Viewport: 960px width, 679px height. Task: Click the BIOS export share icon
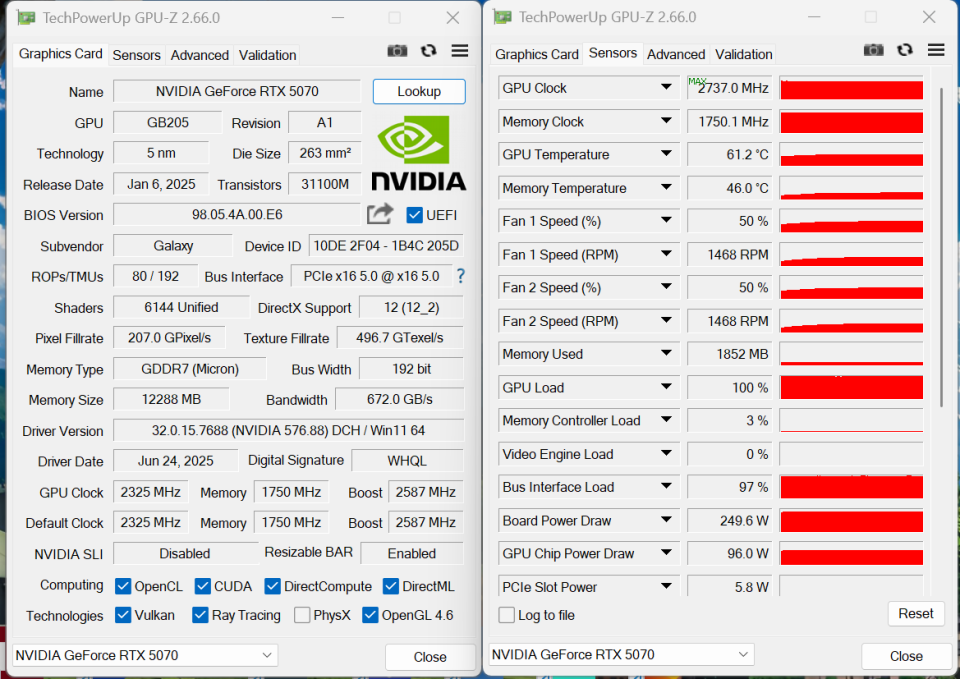tap(380, 214)
